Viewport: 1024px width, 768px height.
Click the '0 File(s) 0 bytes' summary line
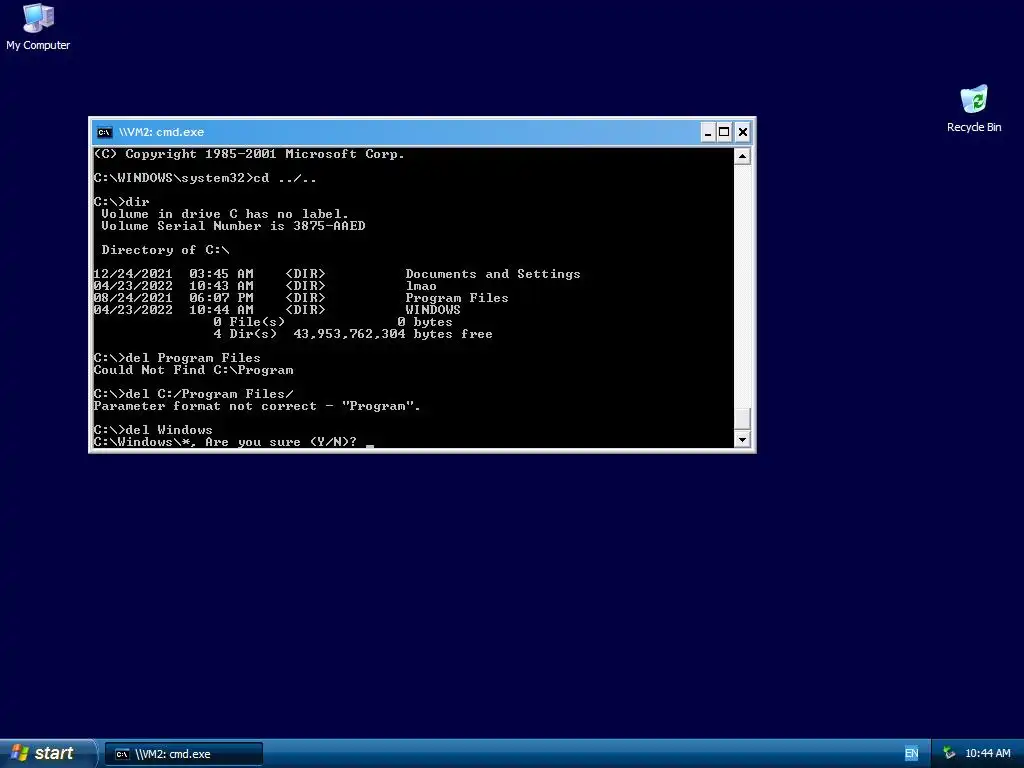click(332, 322)
